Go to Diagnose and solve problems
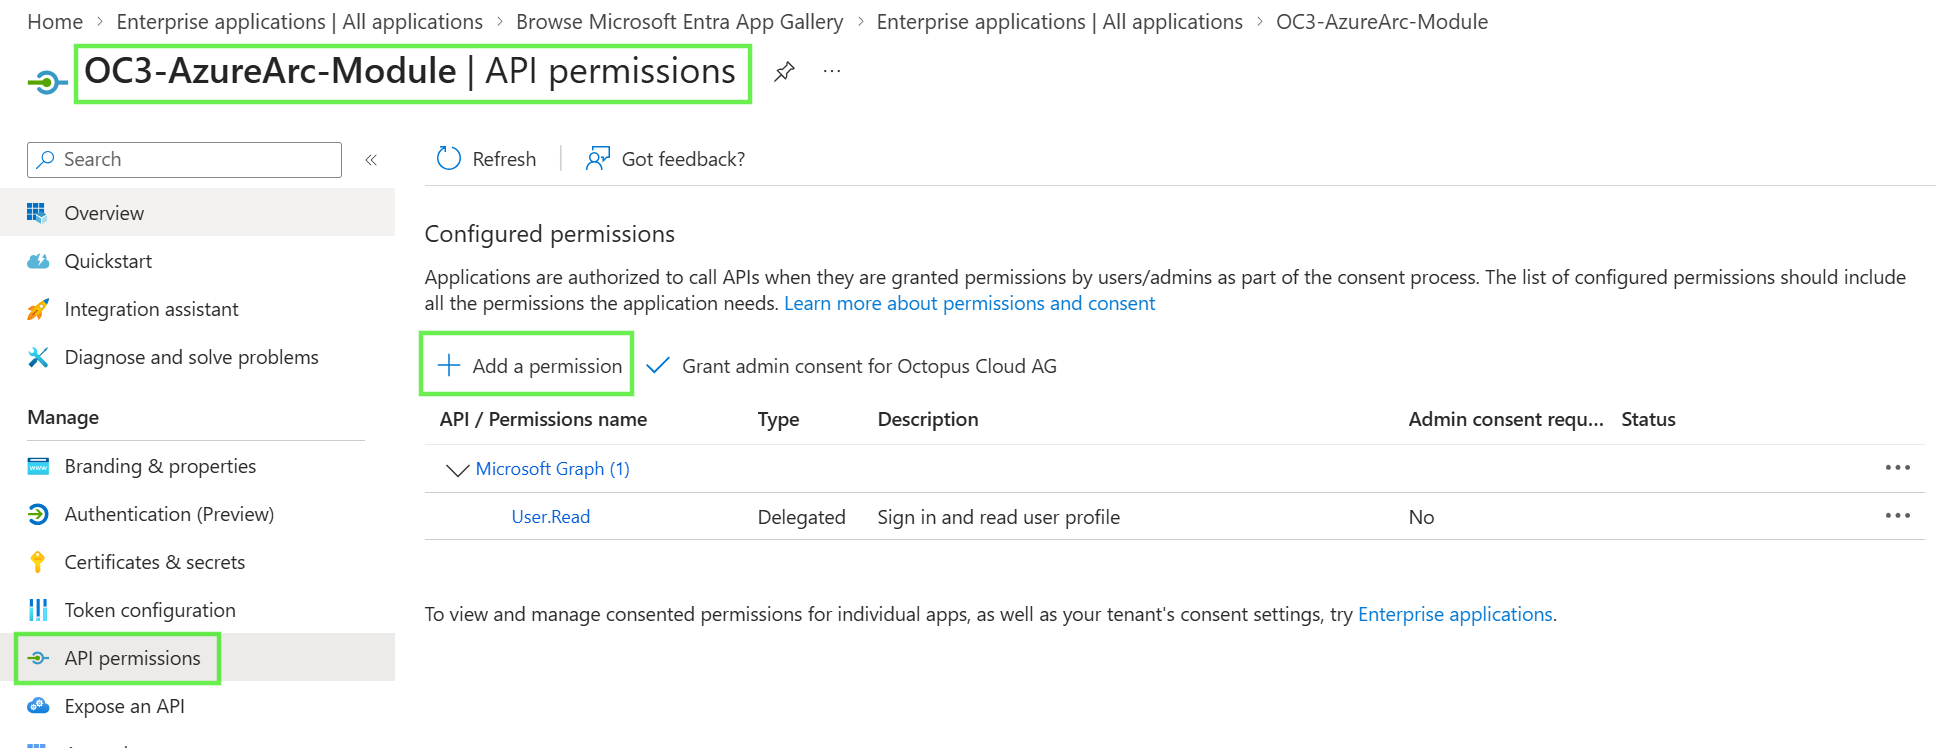 click(198, 357)
